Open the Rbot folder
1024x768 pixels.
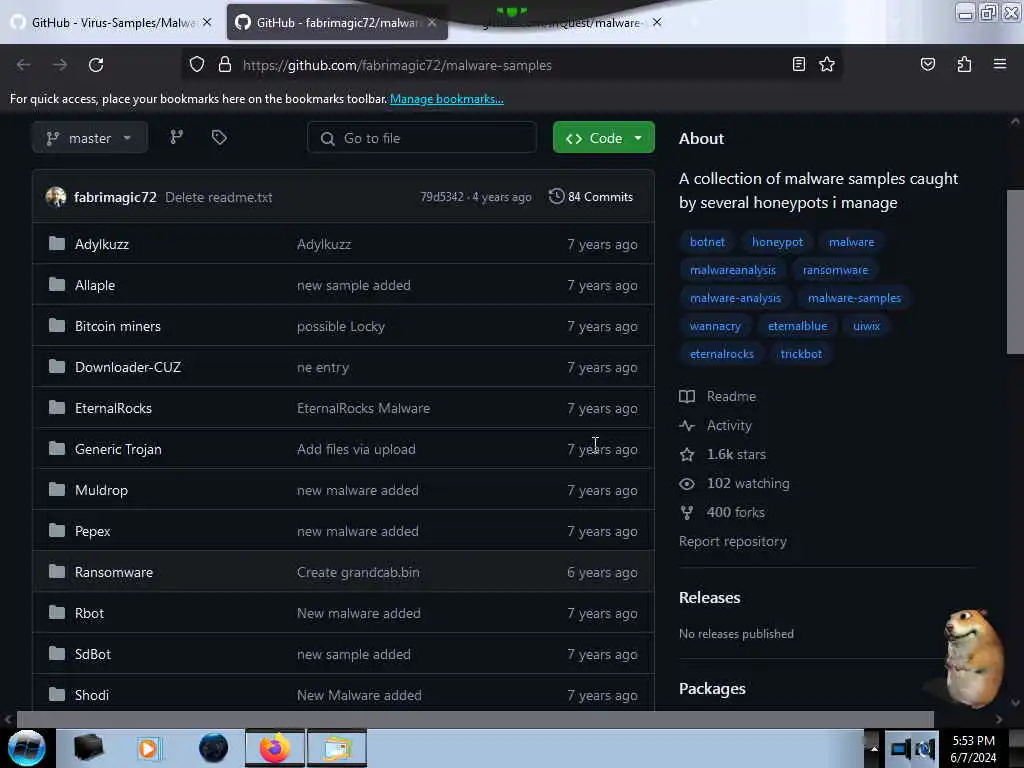[x=89, y=613]
